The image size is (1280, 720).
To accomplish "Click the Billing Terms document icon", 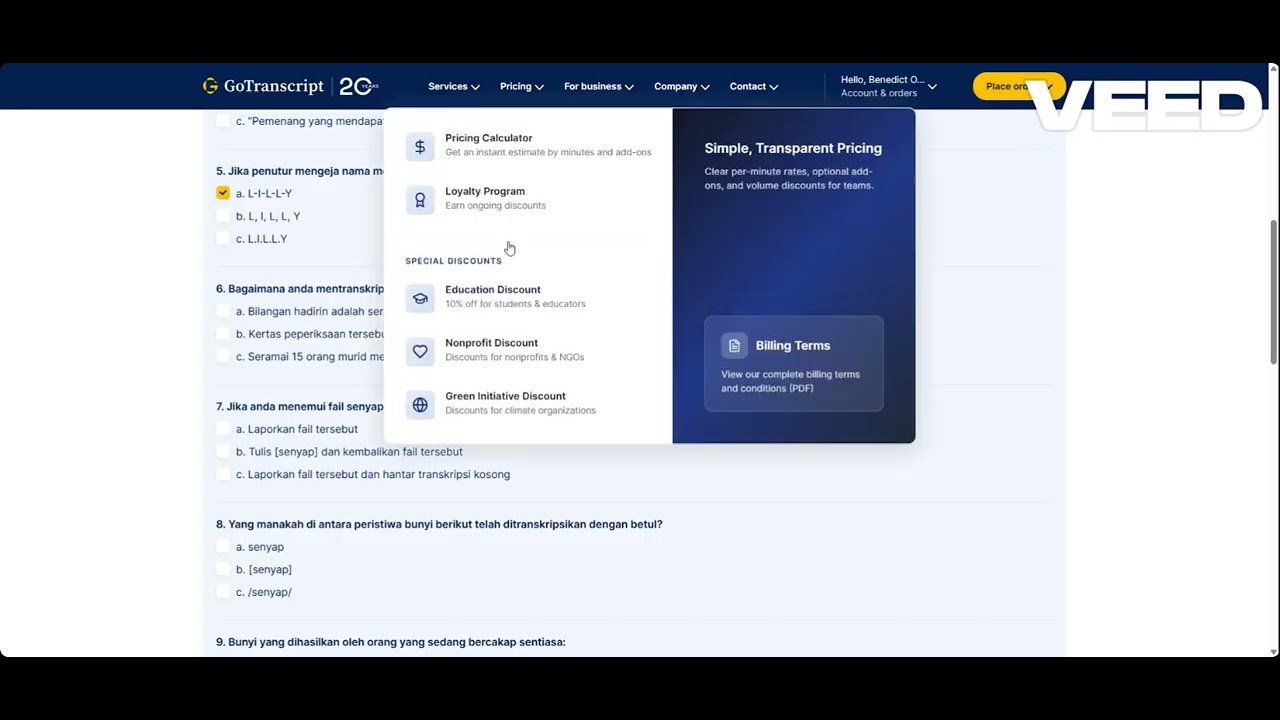I will 734,346.
